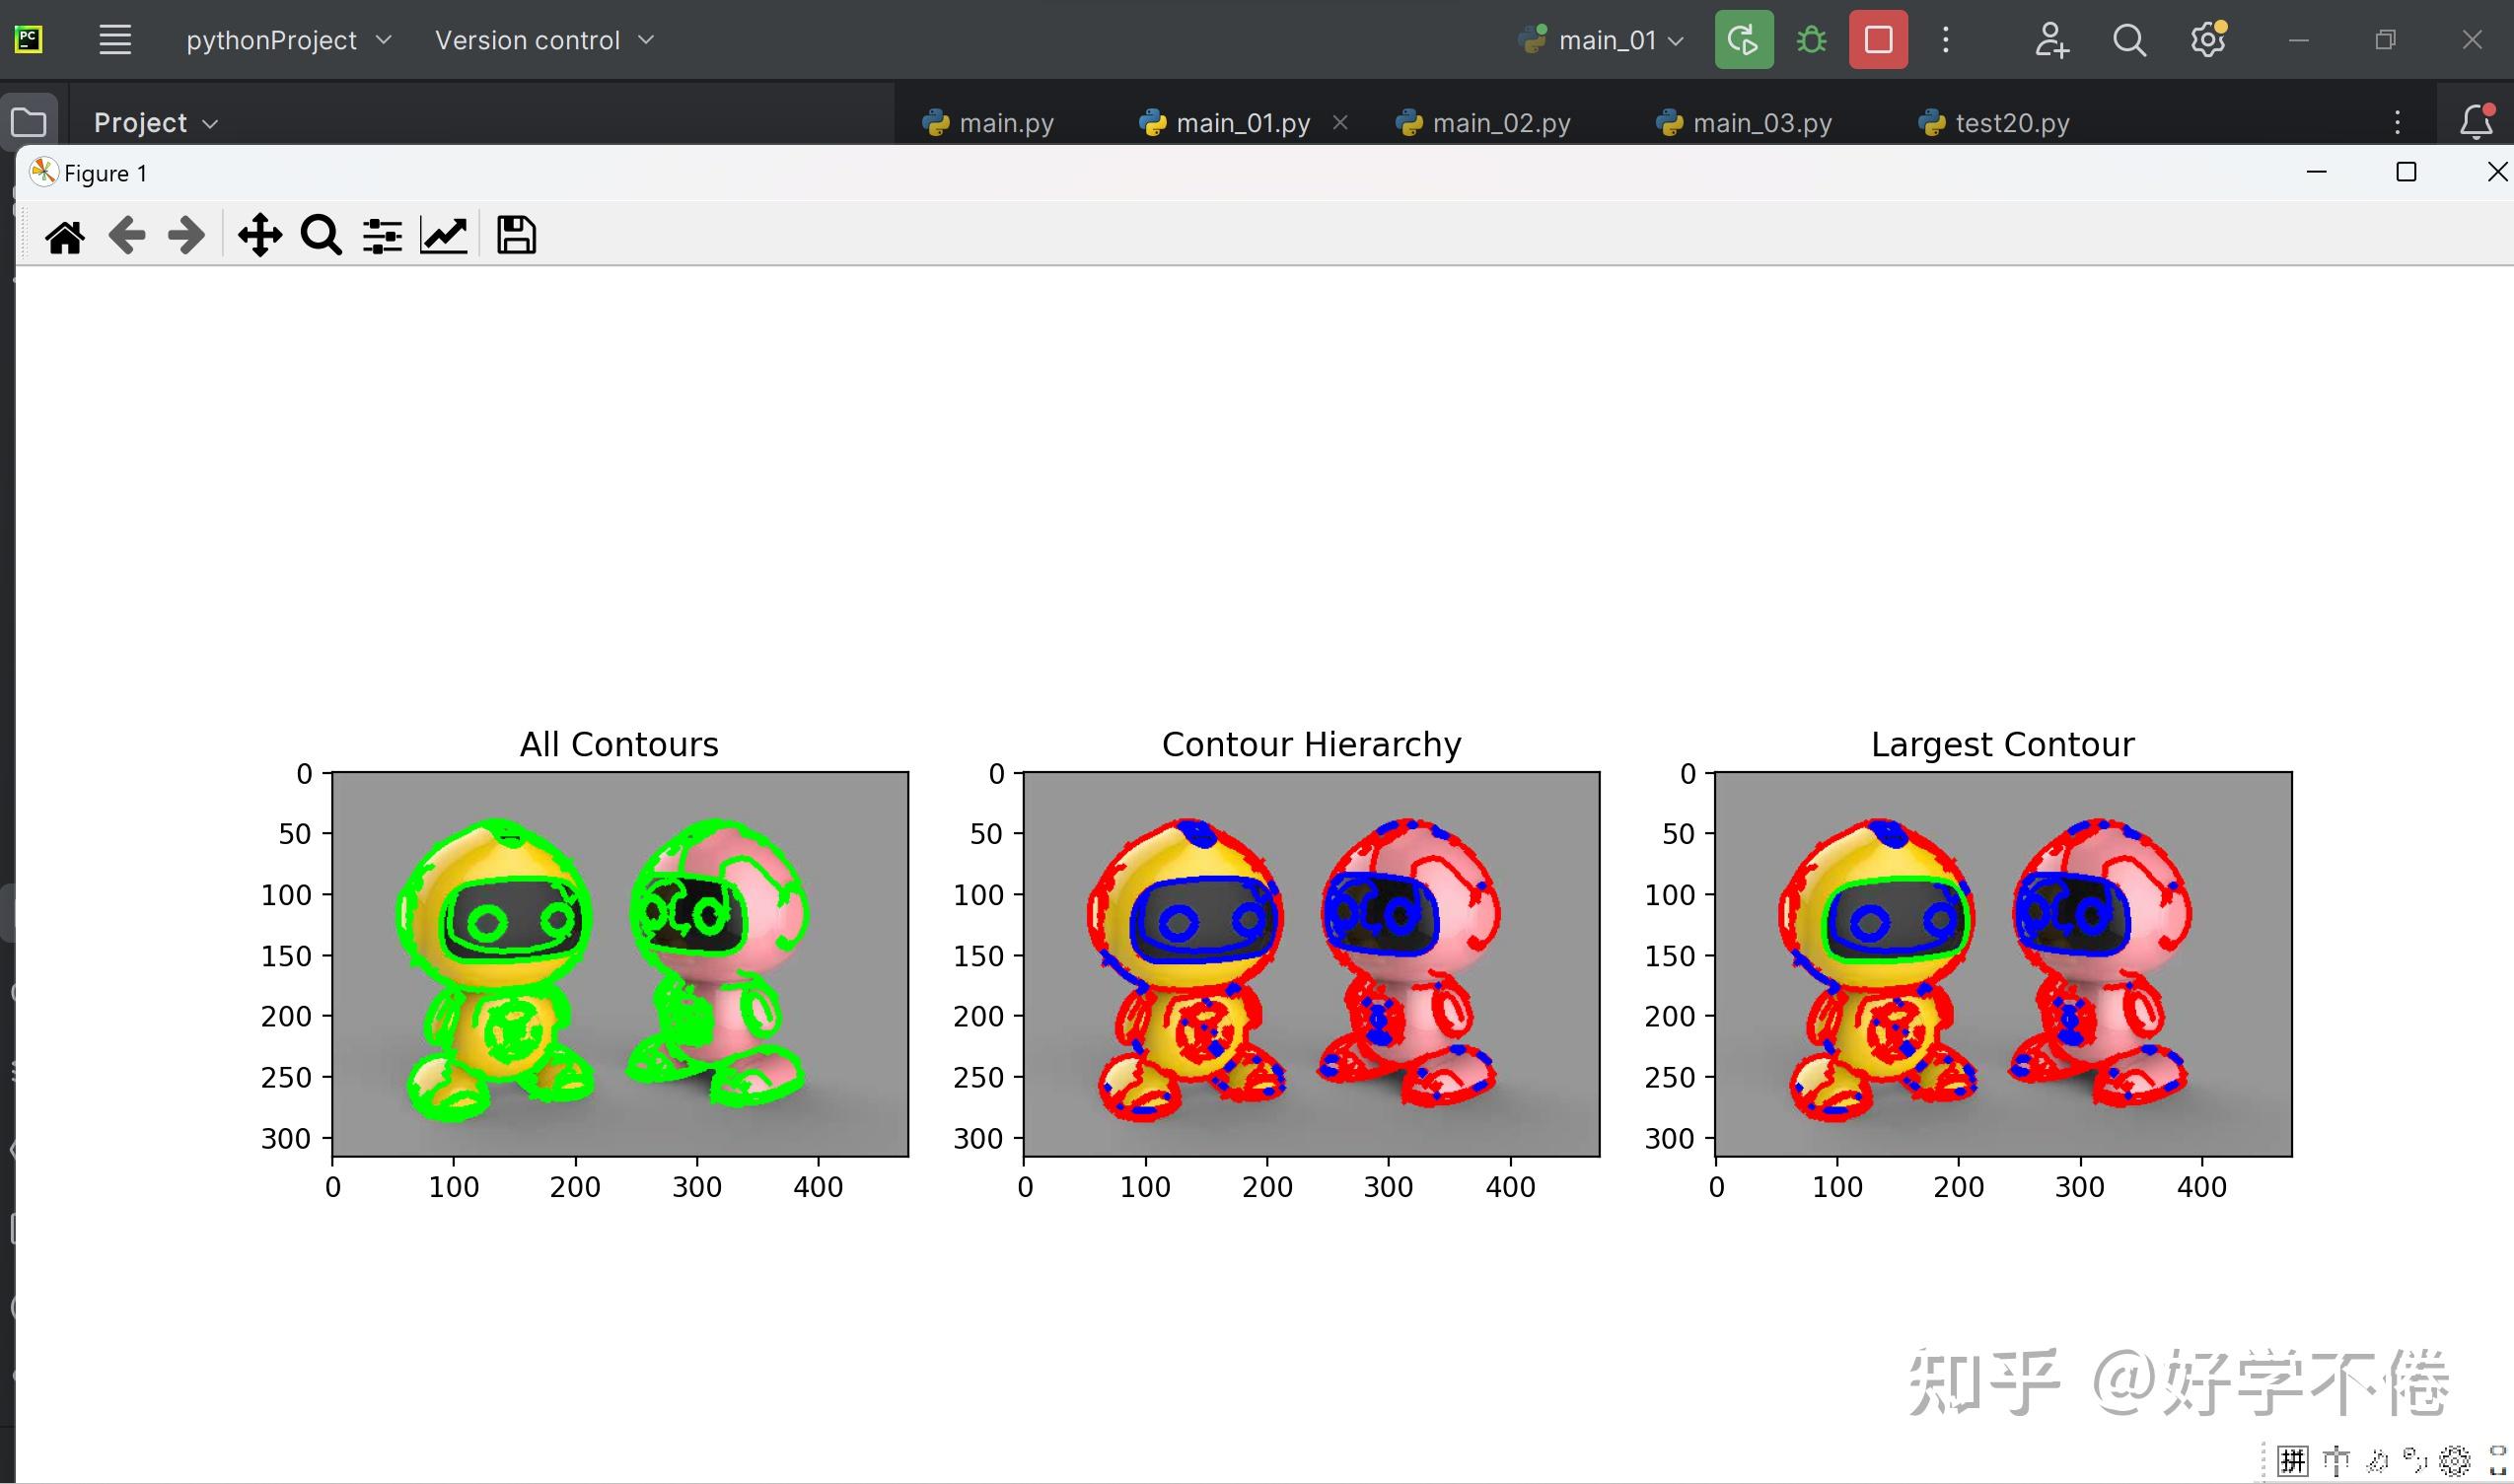Image resolution: width=2514 pixels, height=1484 pixels.
Task: Go back to the previous plot view
Action: point(126,234)
